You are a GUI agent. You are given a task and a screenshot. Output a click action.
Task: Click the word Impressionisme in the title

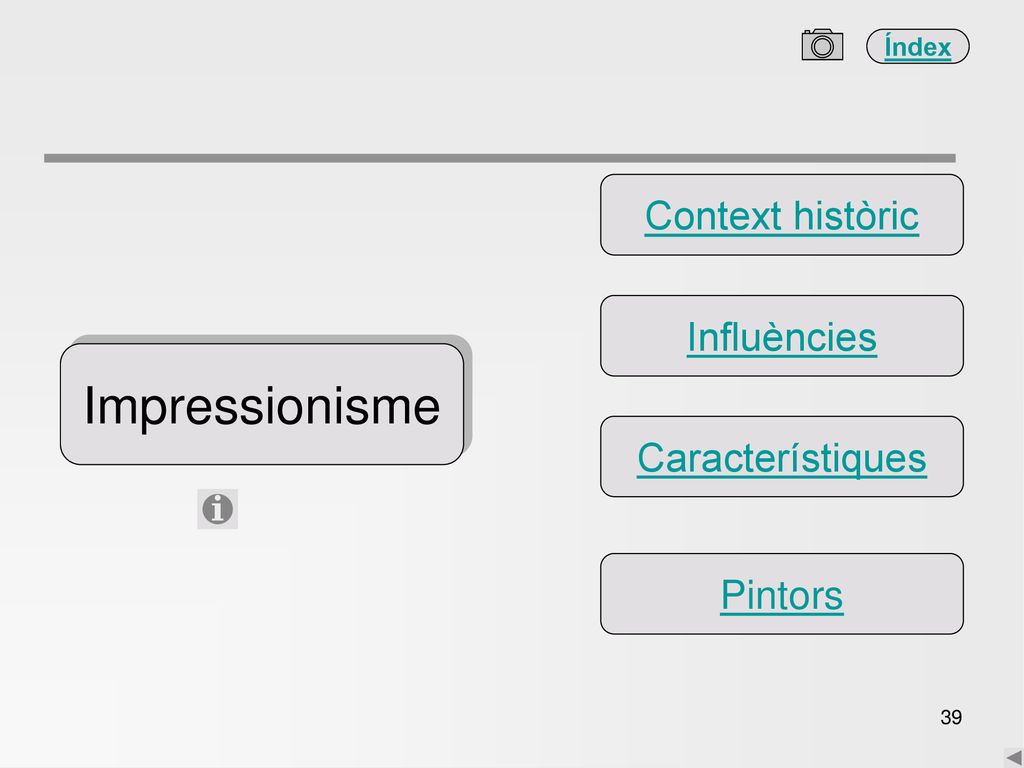(262, 406)
